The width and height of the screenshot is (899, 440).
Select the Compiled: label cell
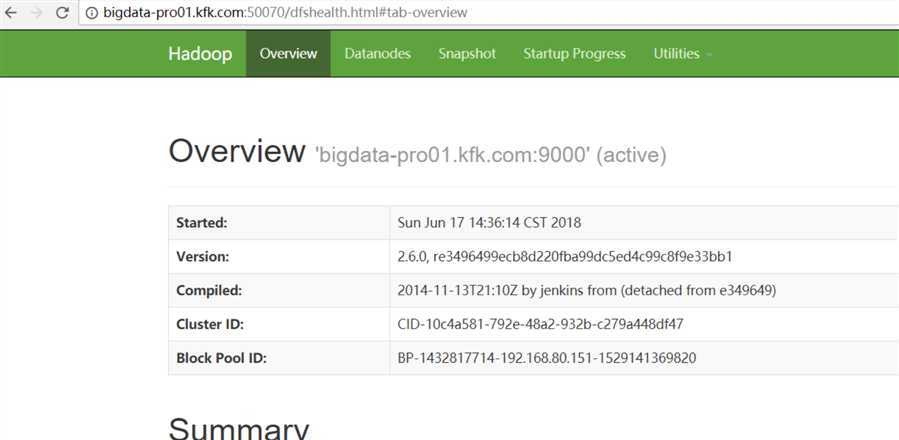[x=279, y=290]
